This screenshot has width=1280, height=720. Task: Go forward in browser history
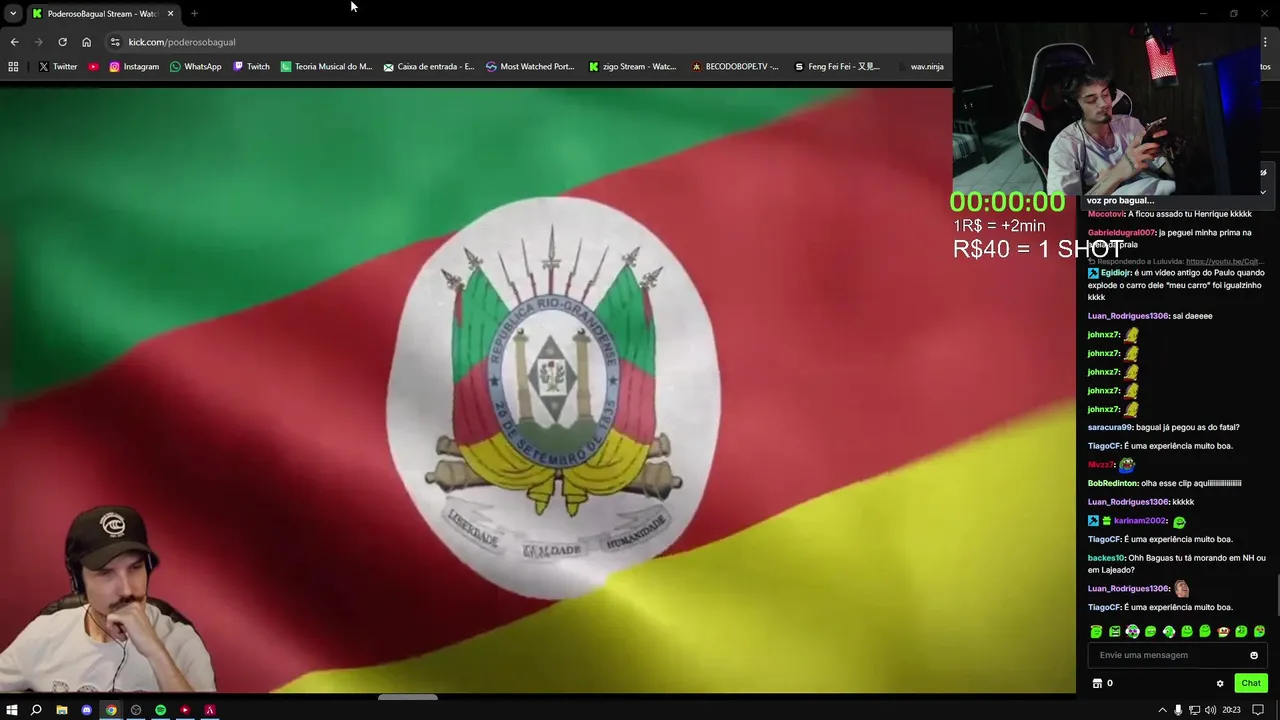click(38, 42)
